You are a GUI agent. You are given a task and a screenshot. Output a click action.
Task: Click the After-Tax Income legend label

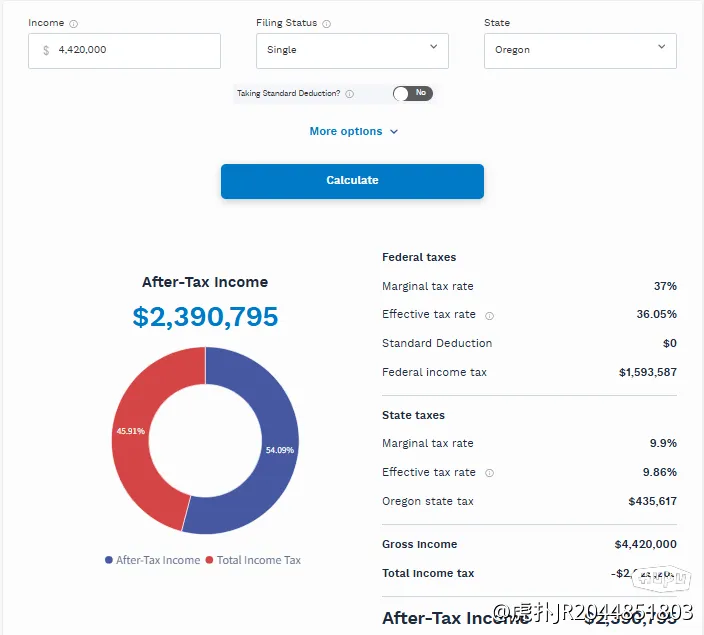tap(158, 560)
